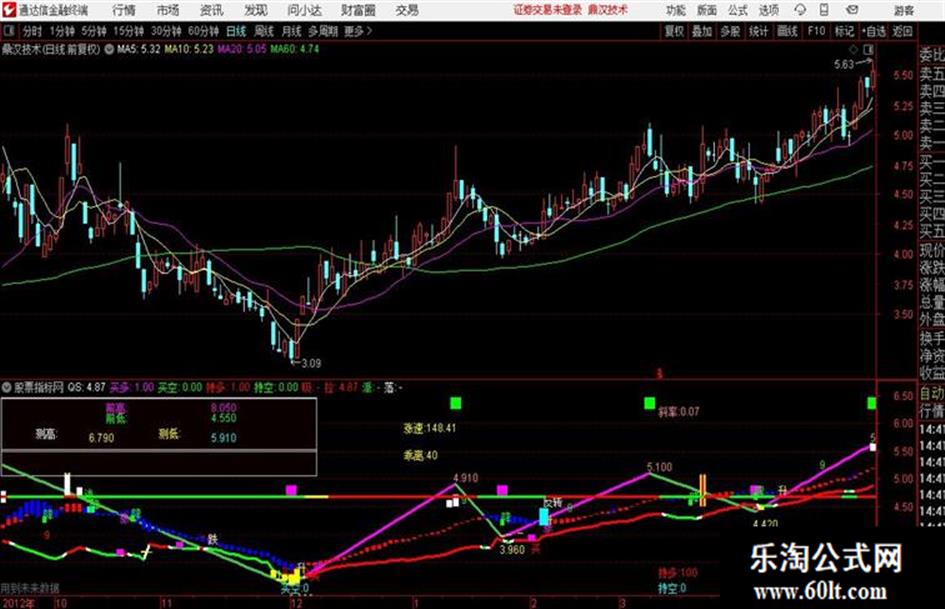Open the 版面 menu
Screen dimensions: 945x609
coord(706,10)
